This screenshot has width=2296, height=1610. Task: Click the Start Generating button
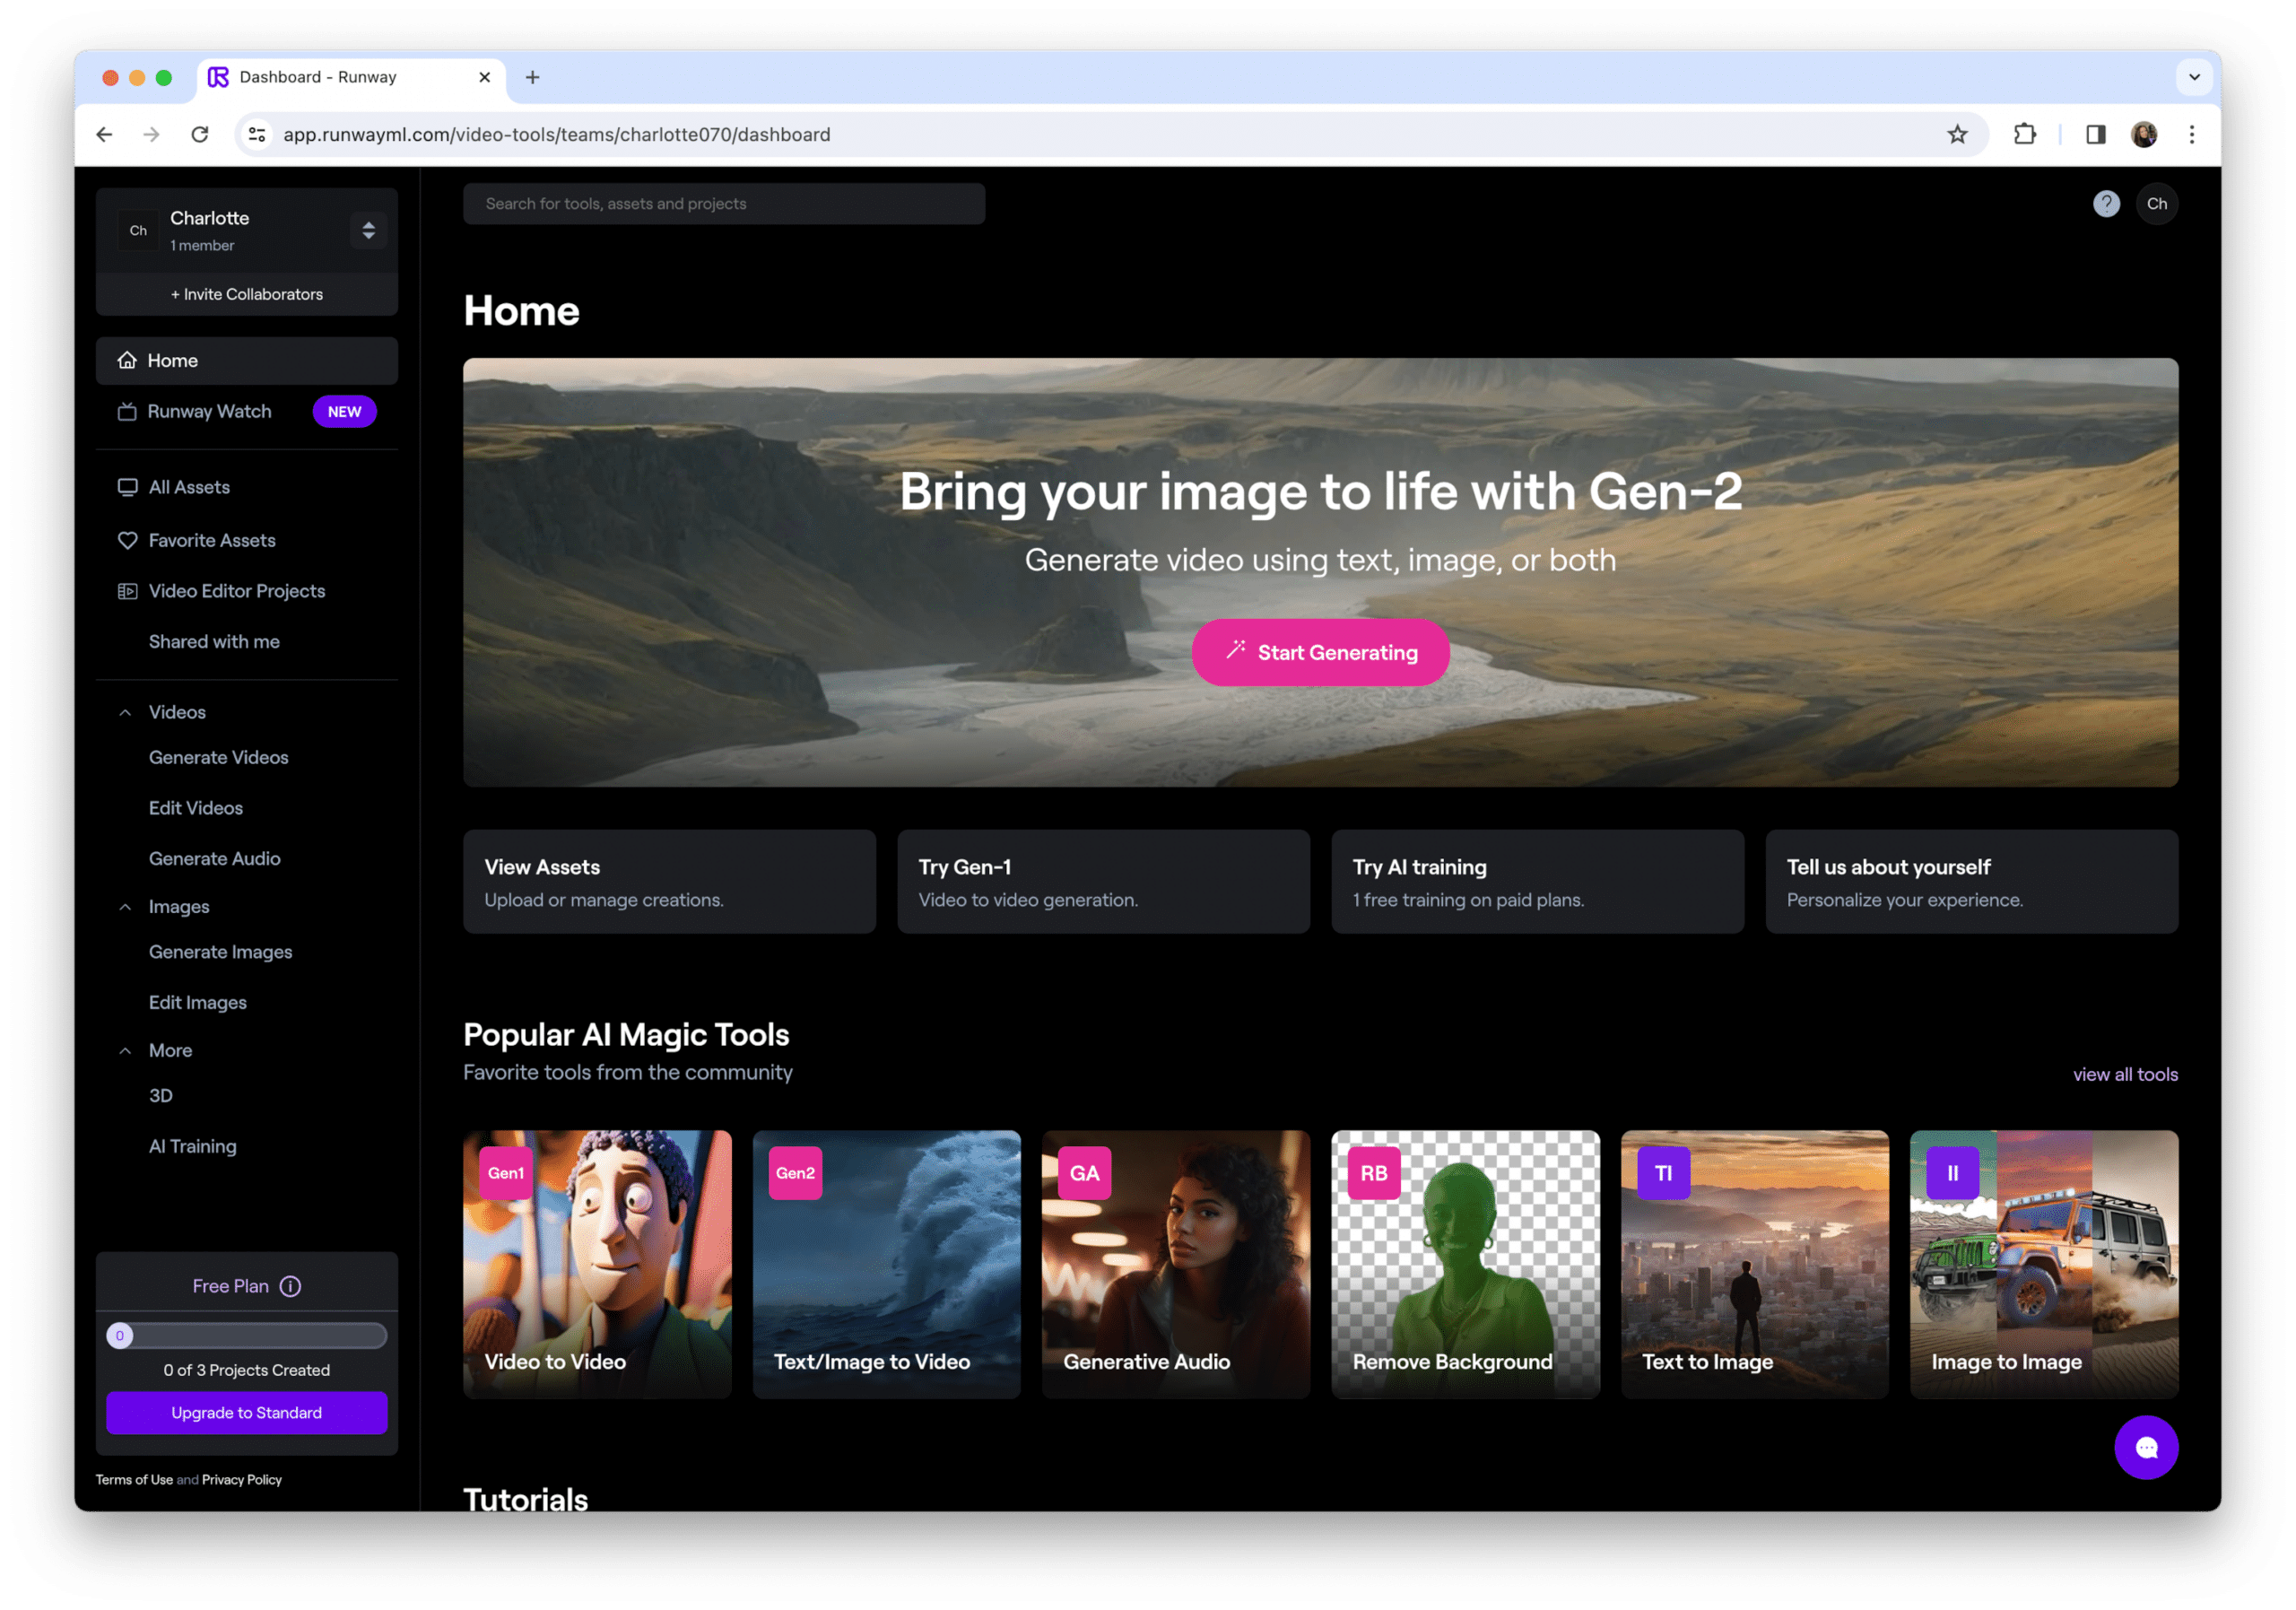pyautogui.click(x=1320, y=652)
